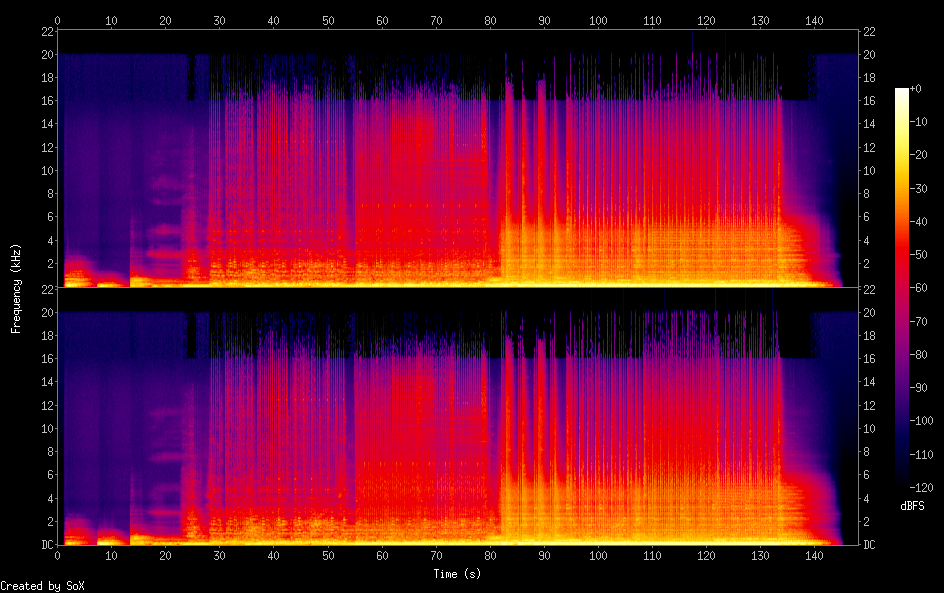This screenshot has width=944, height=593.
Task: Click the 16 kHz label on the upper-left frequency axis
Action: (x=46, y=100)
